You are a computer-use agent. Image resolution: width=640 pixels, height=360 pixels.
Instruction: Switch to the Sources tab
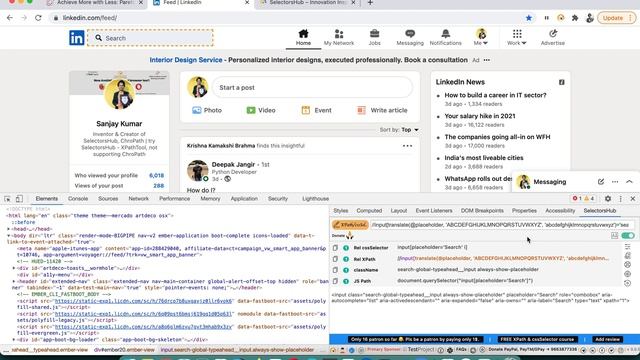pos(108,199)
